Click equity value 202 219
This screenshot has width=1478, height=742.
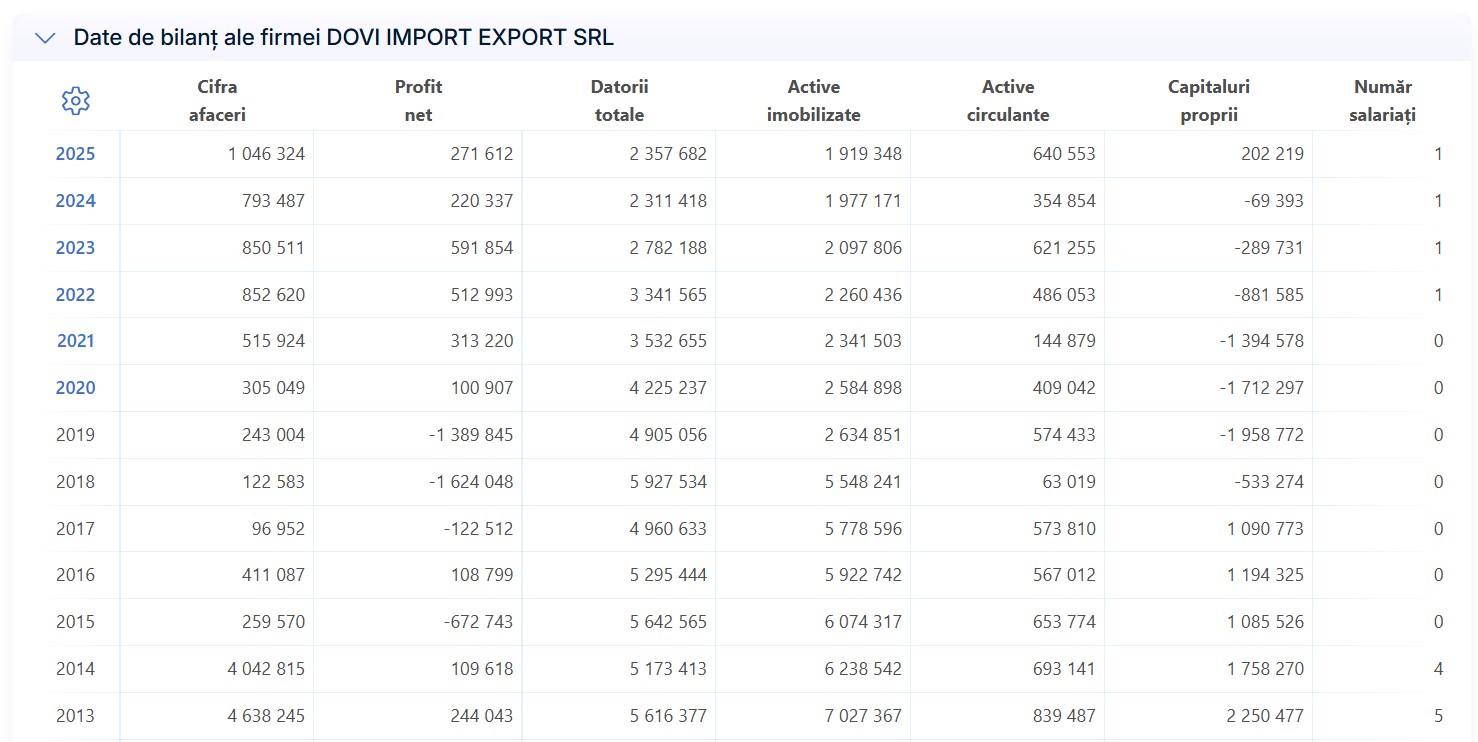click(x=1271, y=154)
